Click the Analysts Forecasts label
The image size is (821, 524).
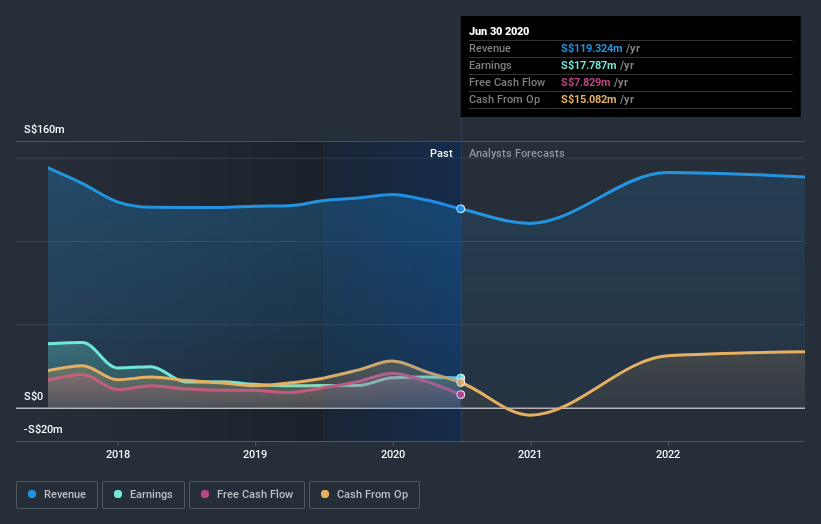[x=517, y=153]
